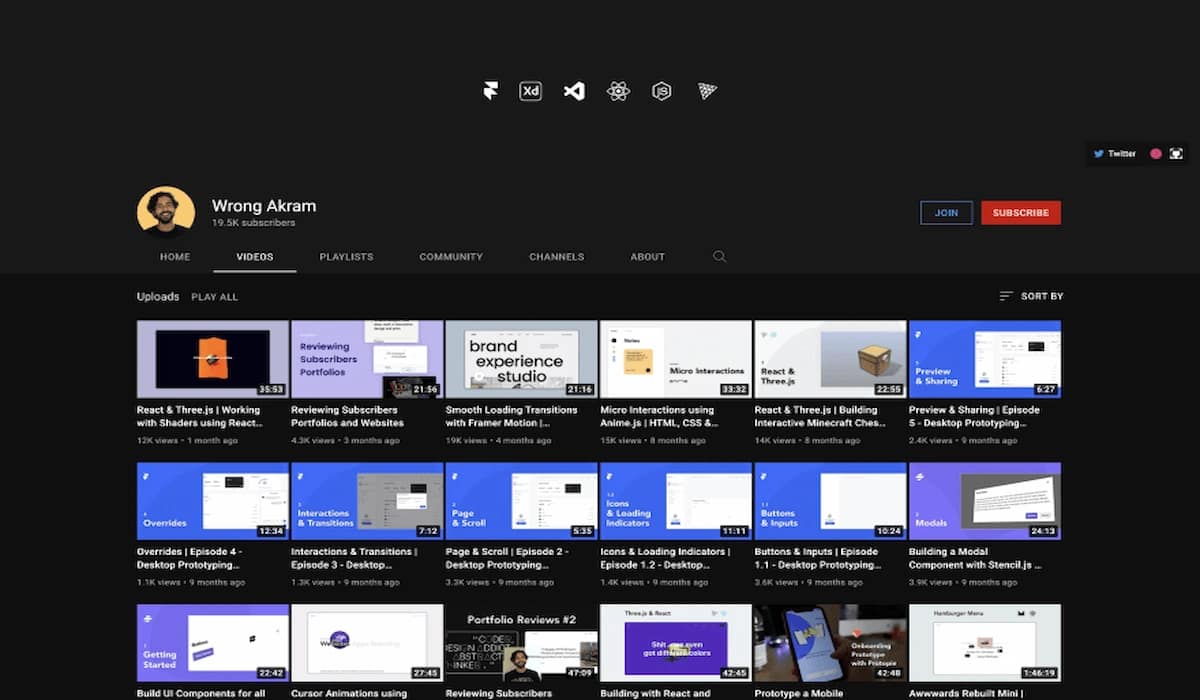
Task: Click the Three.js triangle icon in banner
Action: coord(707,91)
